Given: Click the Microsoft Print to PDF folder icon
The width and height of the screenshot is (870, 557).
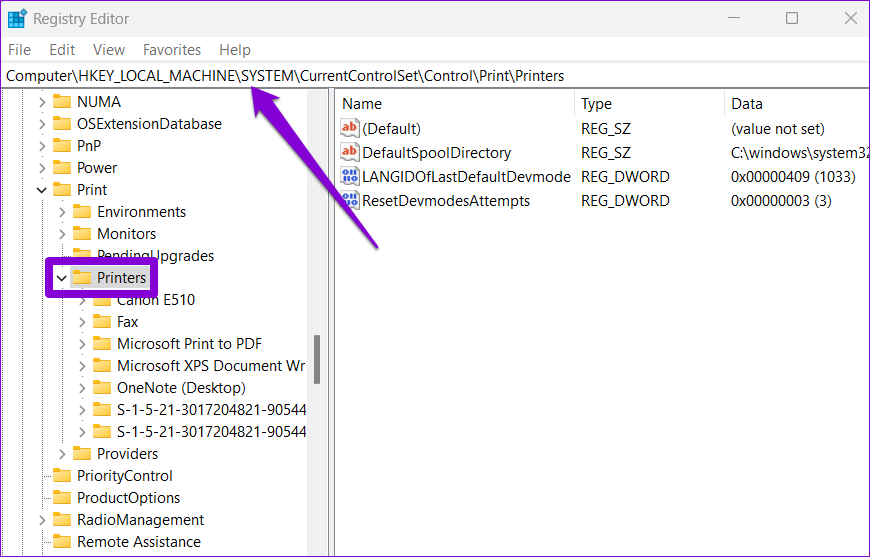Looking at the screenshot, I should tap(102, 343).
